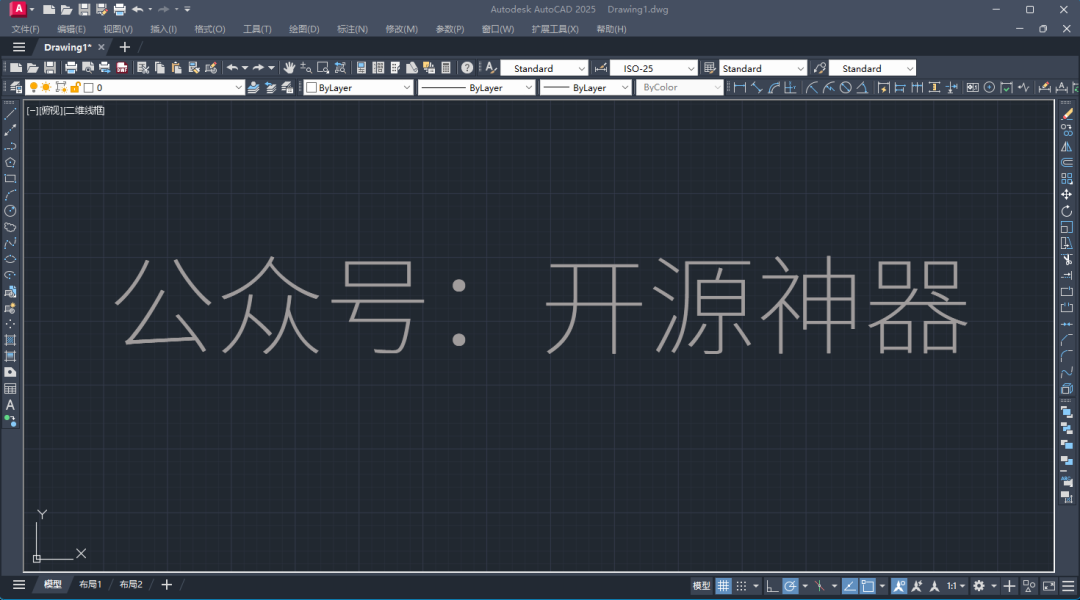Click the viewport label [-][俯视][二维线框]
1080x600 pixels.
[x=65, y=110]
